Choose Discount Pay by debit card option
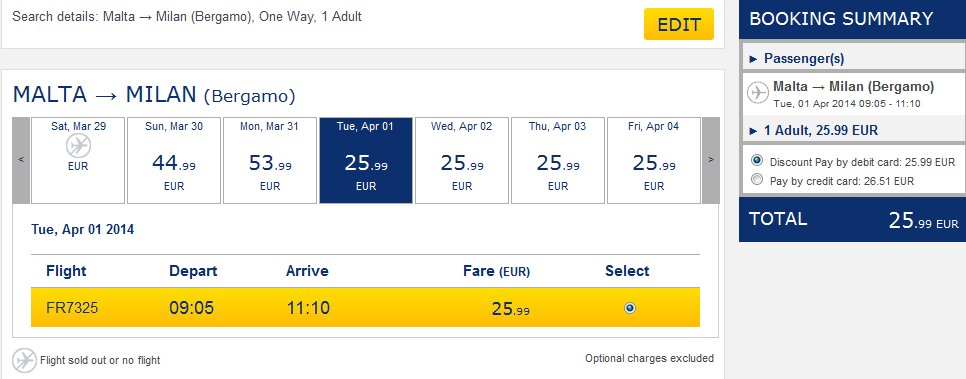 (757, 161)
